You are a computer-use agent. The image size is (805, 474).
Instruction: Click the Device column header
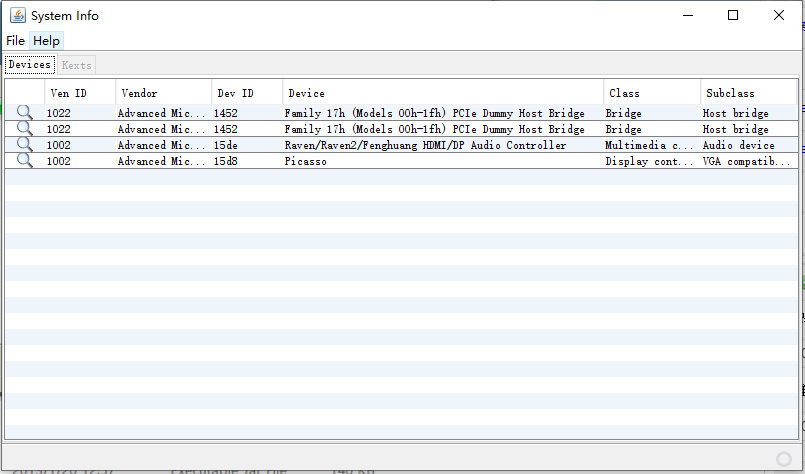pos(306,93)
